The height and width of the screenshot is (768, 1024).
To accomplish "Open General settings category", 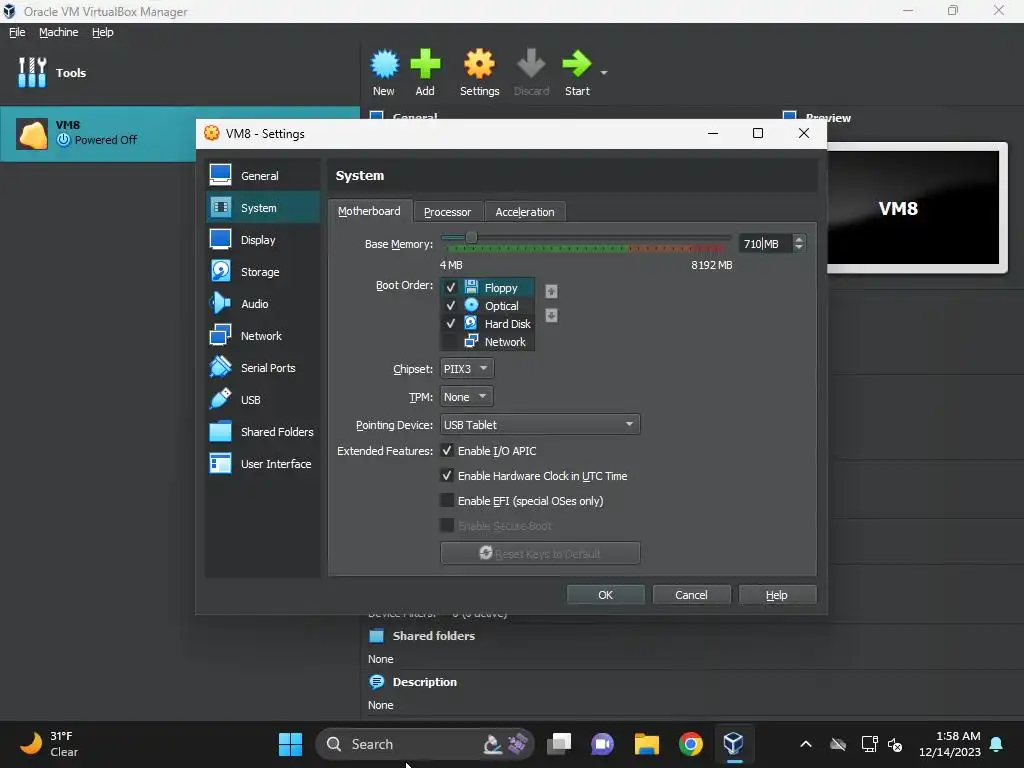I will 263,176.
